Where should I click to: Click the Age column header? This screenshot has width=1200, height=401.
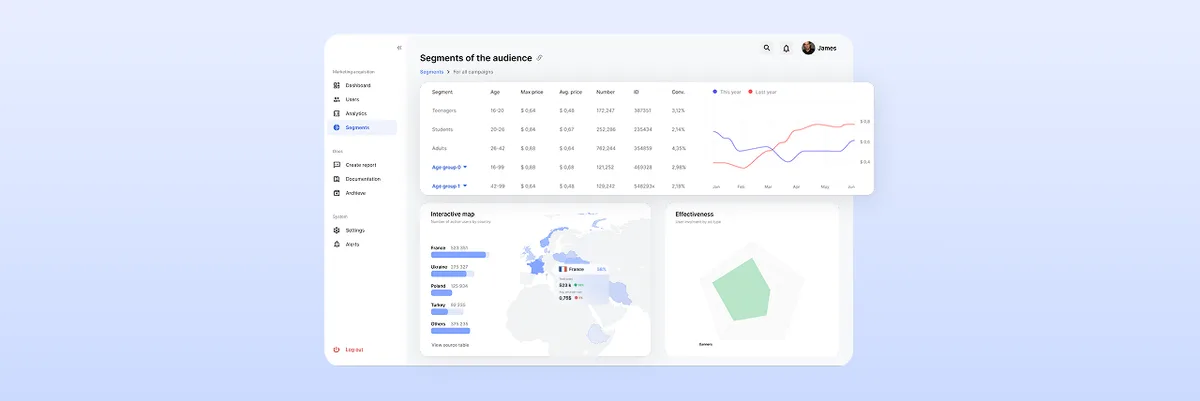click(x=495, y=92)
